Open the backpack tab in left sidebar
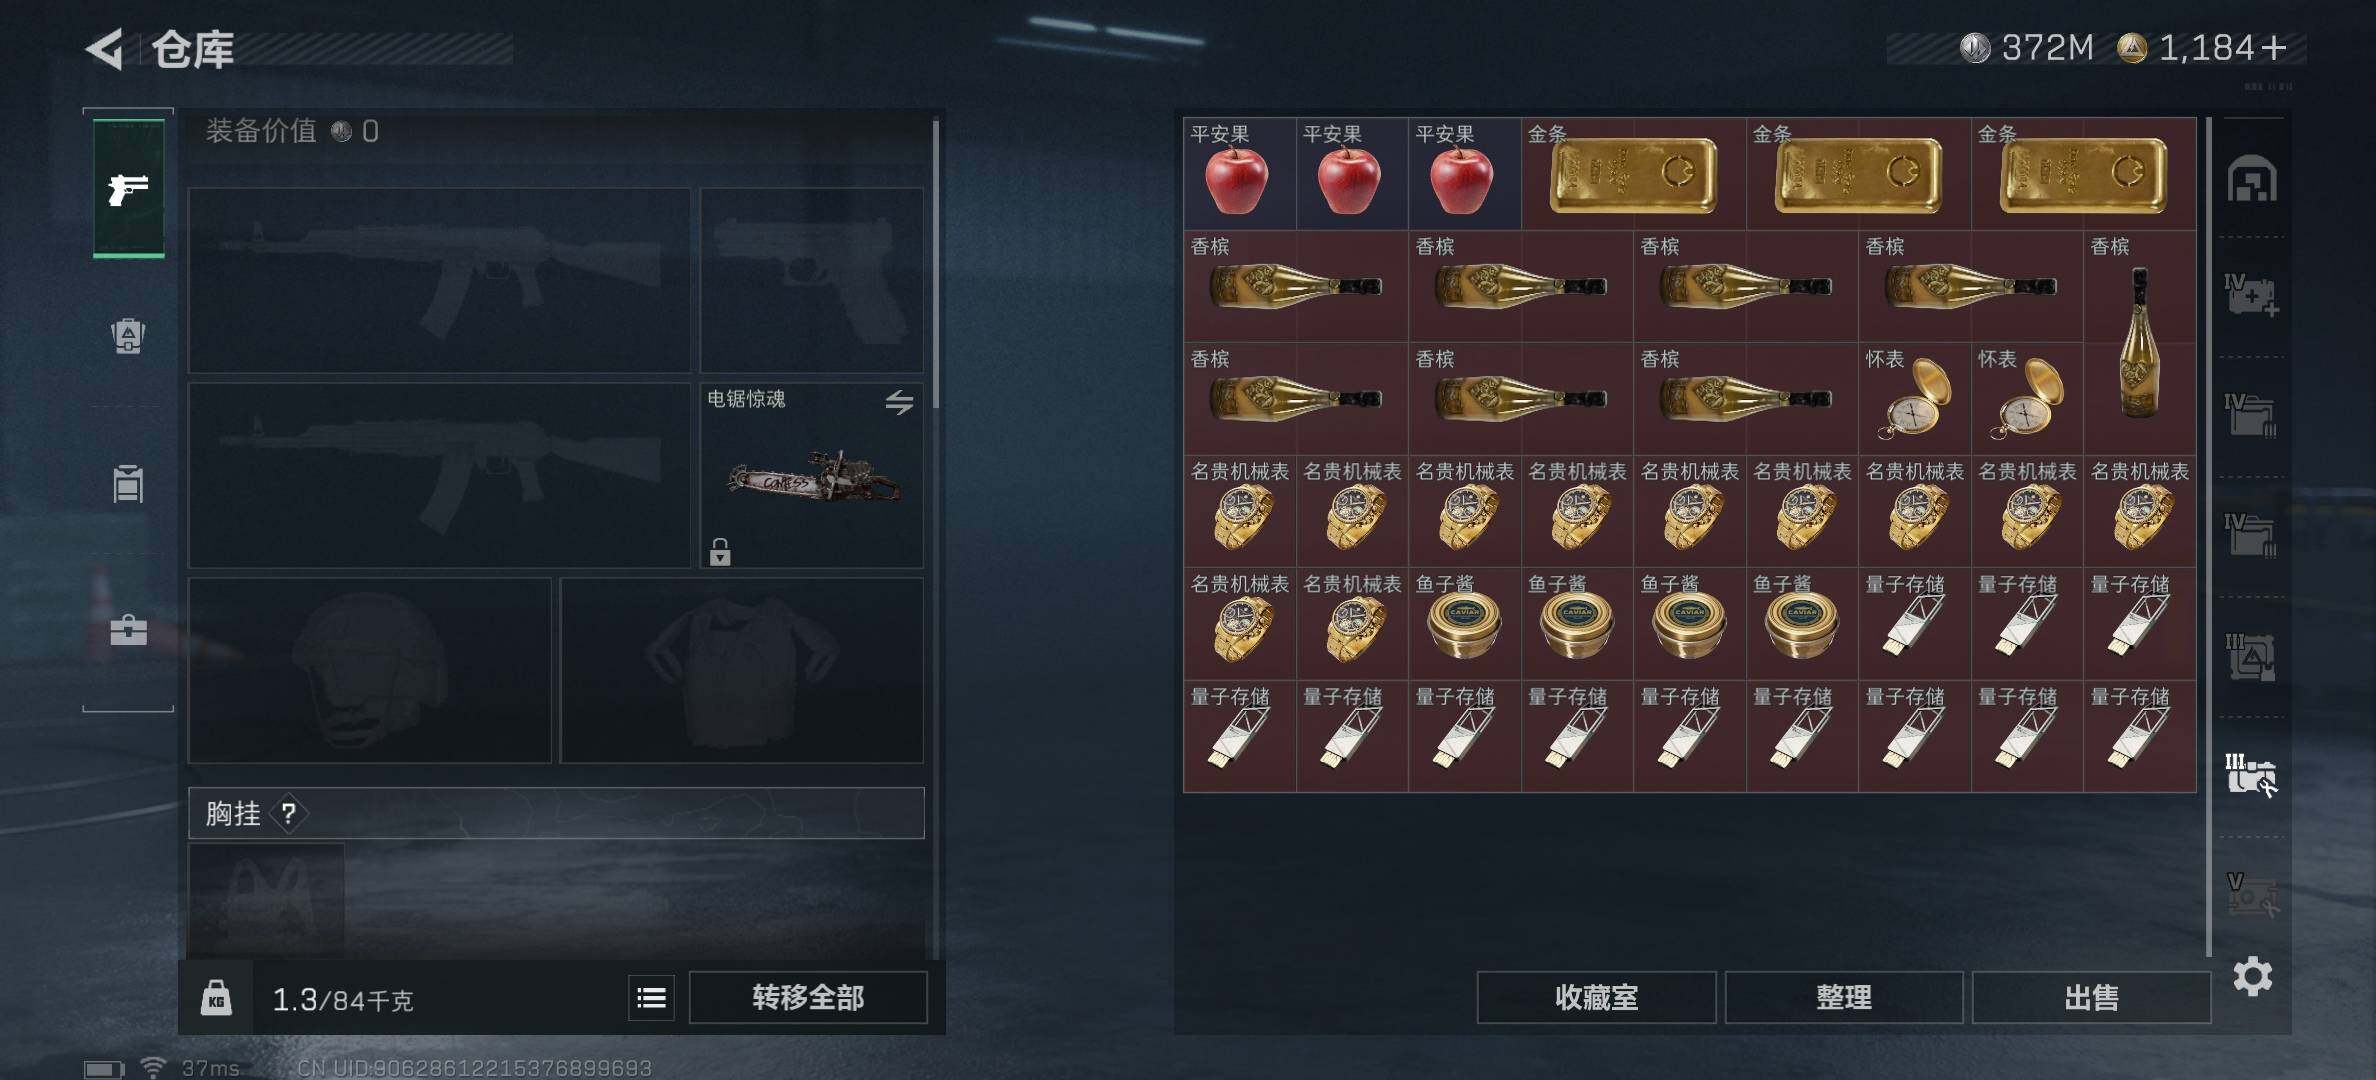 [x=128, y=335]
